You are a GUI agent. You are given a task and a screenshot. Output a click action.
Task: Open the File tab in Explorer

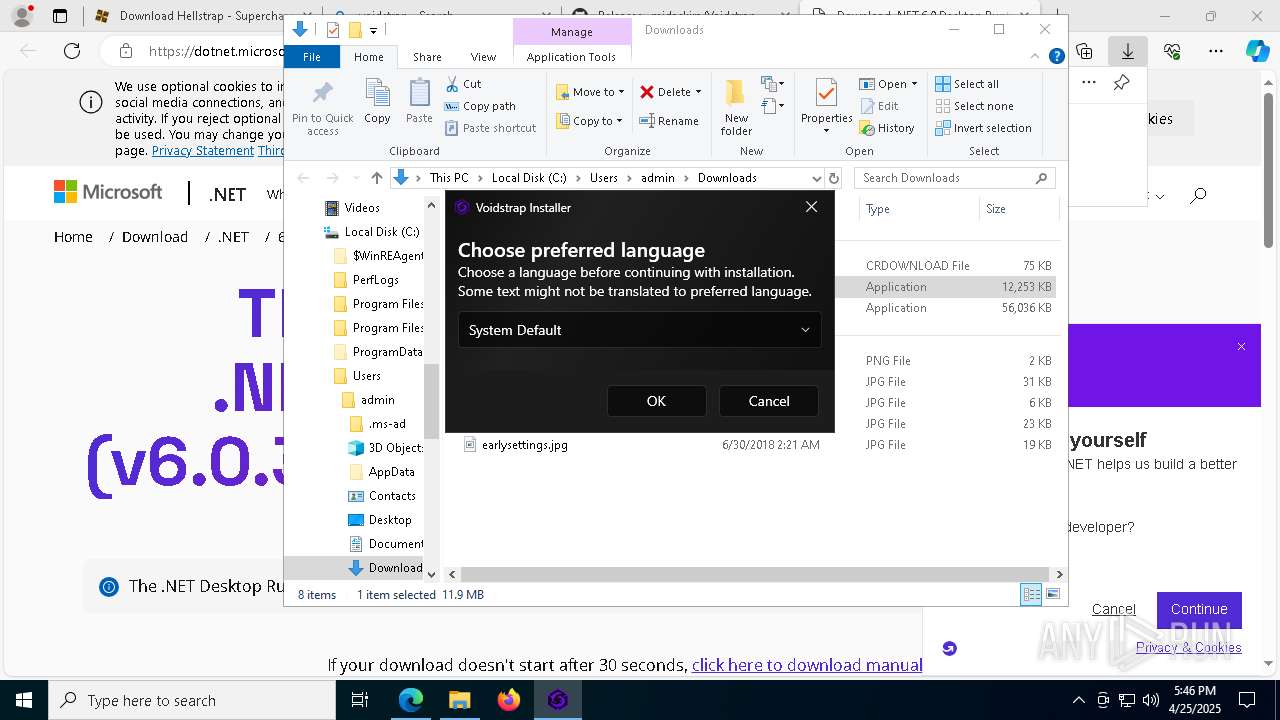[x=312, y=57]
